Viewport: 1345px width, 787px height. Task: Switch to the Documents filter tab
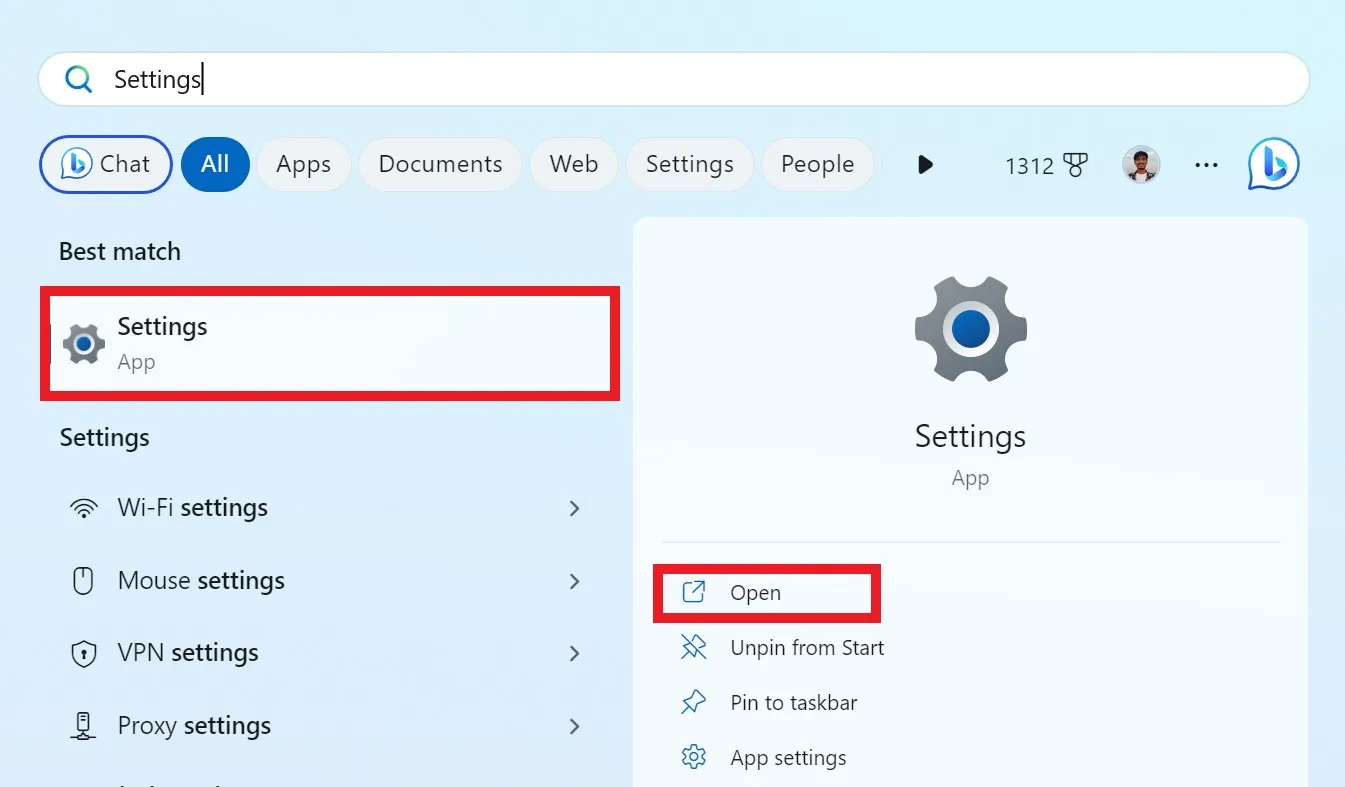(x=440, y=164)
